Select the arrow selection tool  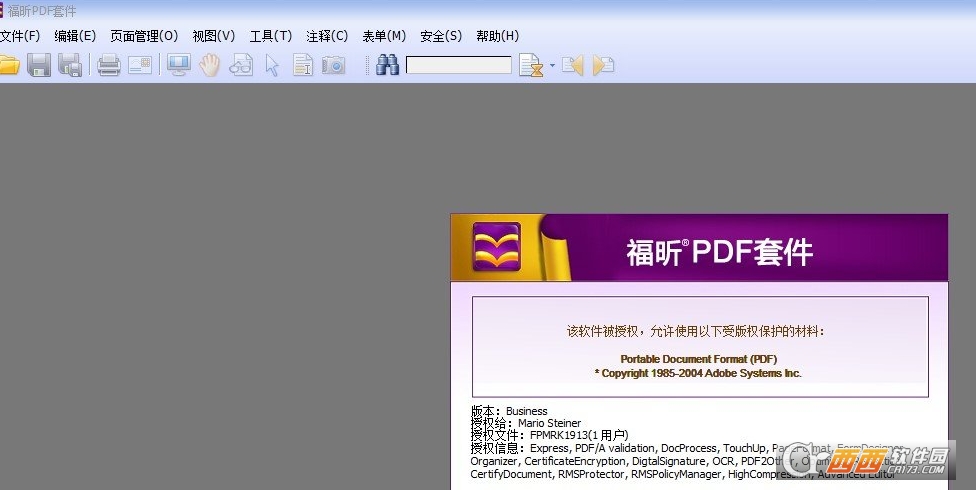point(271,66)
